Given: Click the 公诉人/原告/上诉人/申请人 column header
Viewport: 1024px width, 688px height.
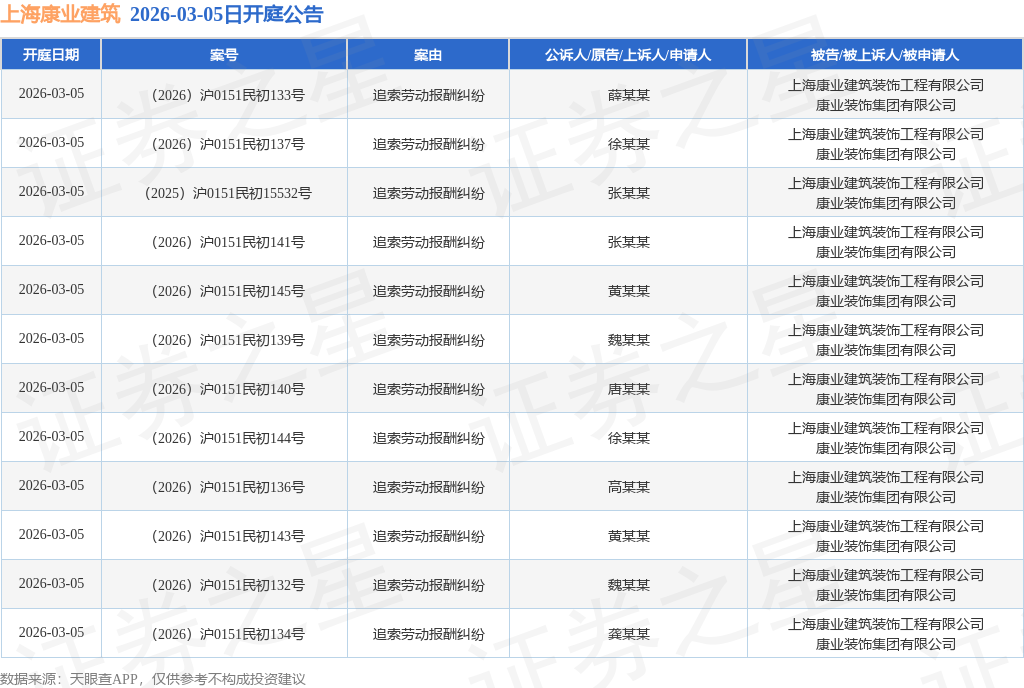Looking at the screenshot, I should point(628,55).
